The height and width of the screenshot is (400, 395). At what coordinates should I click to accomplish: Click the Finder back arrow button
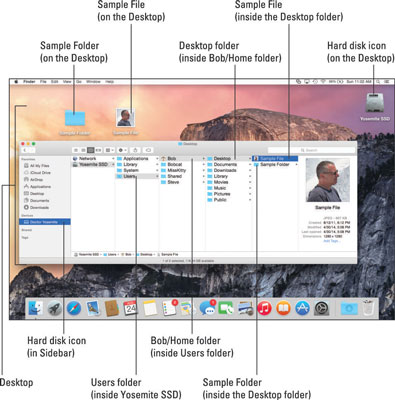pyautogui.click(x=25, y=151)
